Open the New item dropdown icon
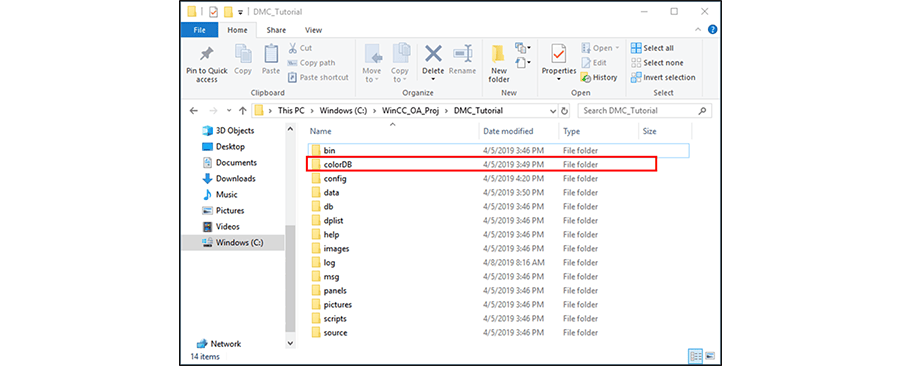 522,48
